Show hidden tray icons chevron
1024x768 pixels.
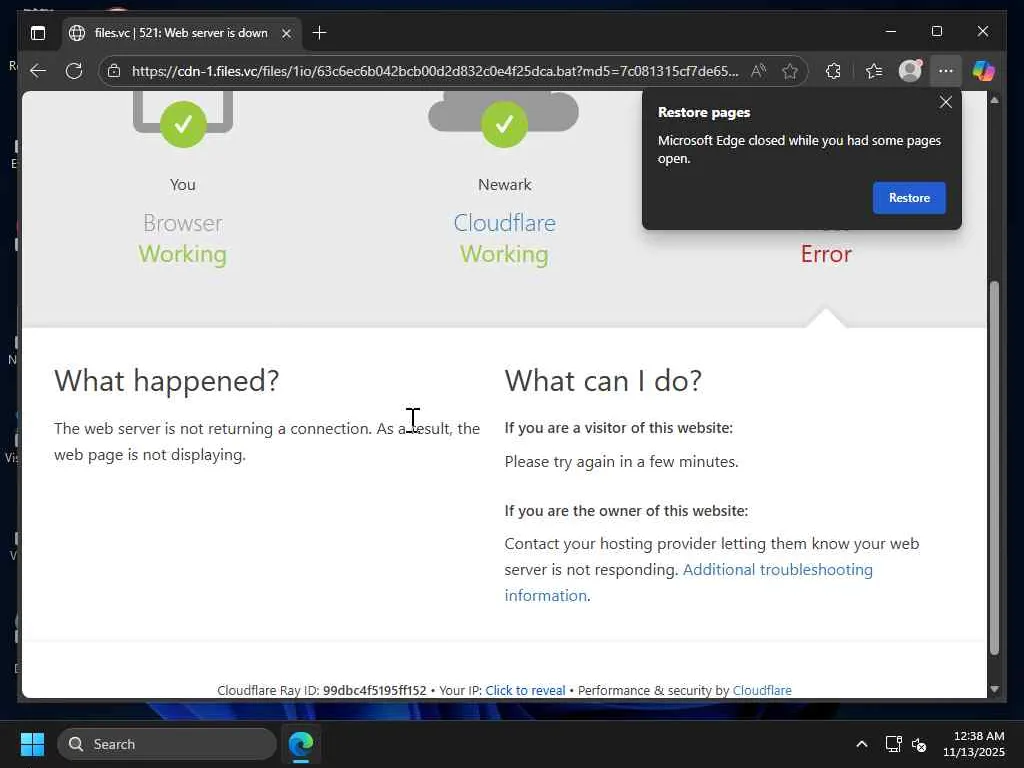click(862, 744)
